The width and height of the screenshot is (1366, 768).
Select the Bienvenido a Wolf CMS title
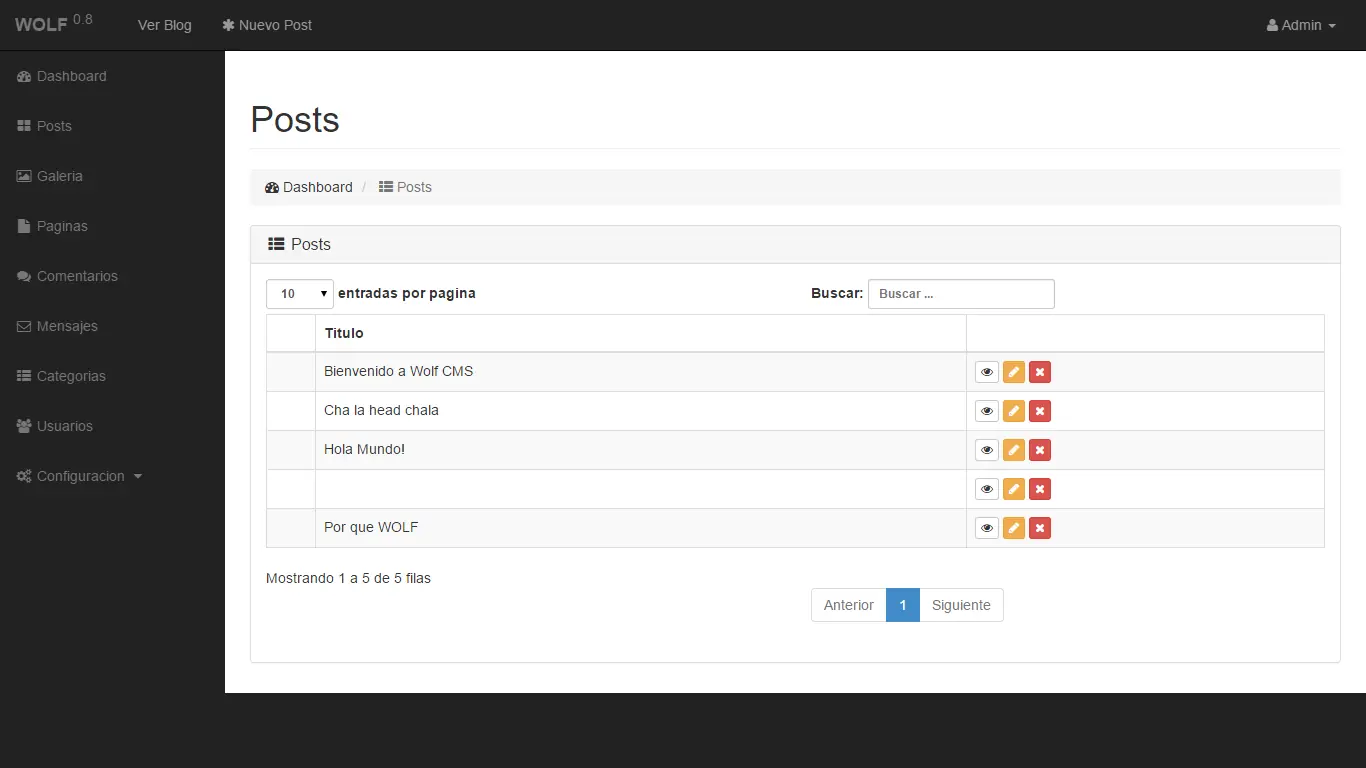[399, 371]
